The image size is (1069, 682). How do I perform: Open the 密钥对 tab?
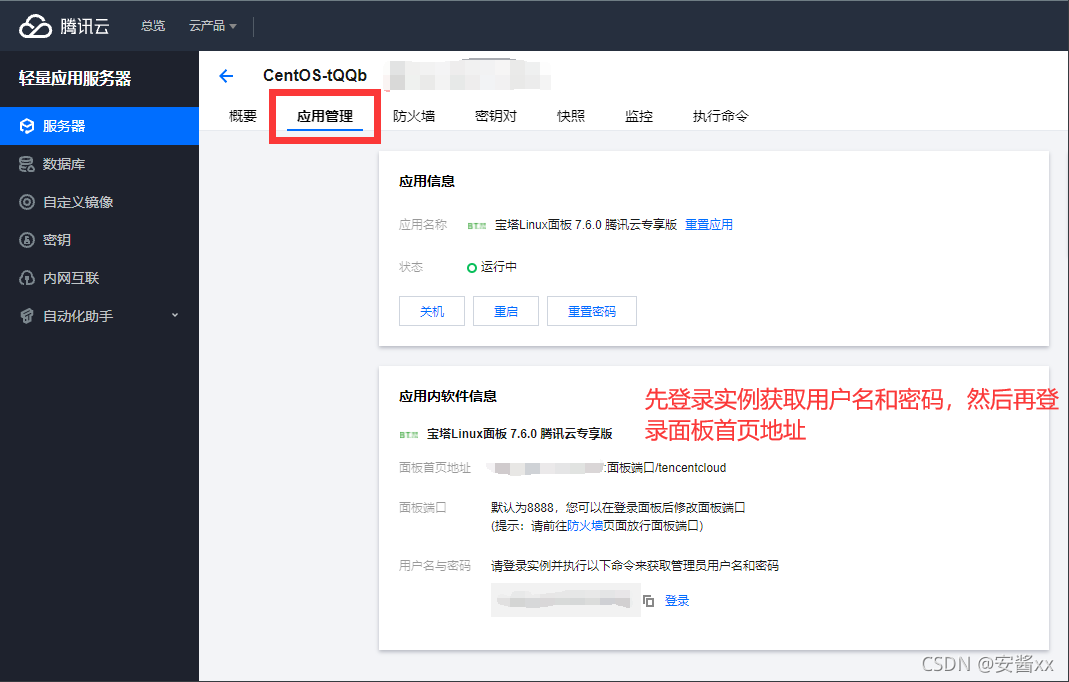pyautogui.click(x=496, y=116)
